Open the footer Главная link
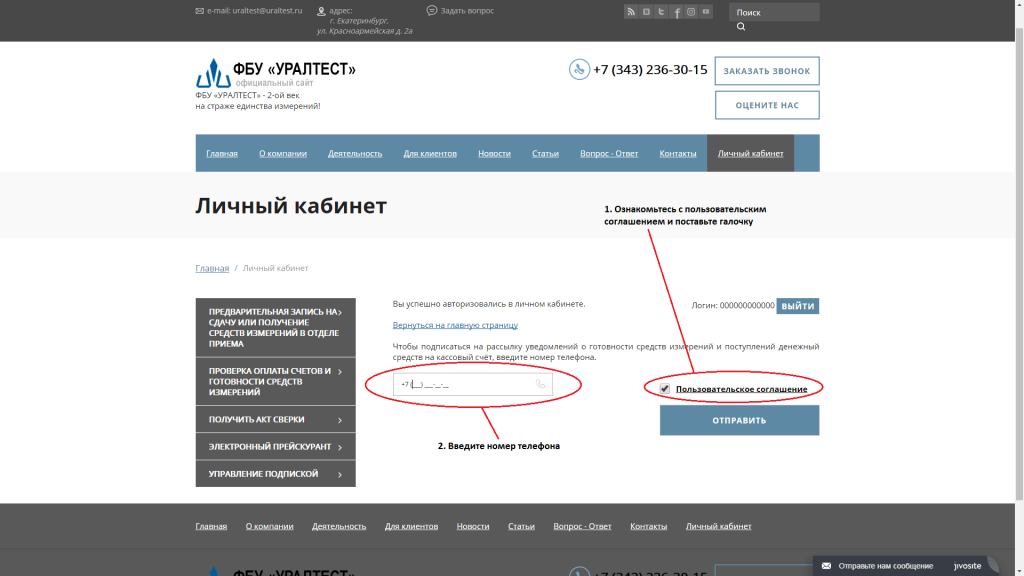The width and height of the screenshot is (1024, 576). click(211, 526)
